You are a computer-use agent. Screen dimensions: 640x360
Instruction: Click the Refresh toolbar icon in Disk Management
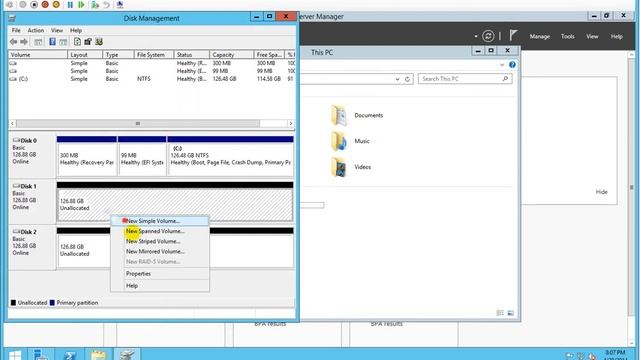coord(77,42)
